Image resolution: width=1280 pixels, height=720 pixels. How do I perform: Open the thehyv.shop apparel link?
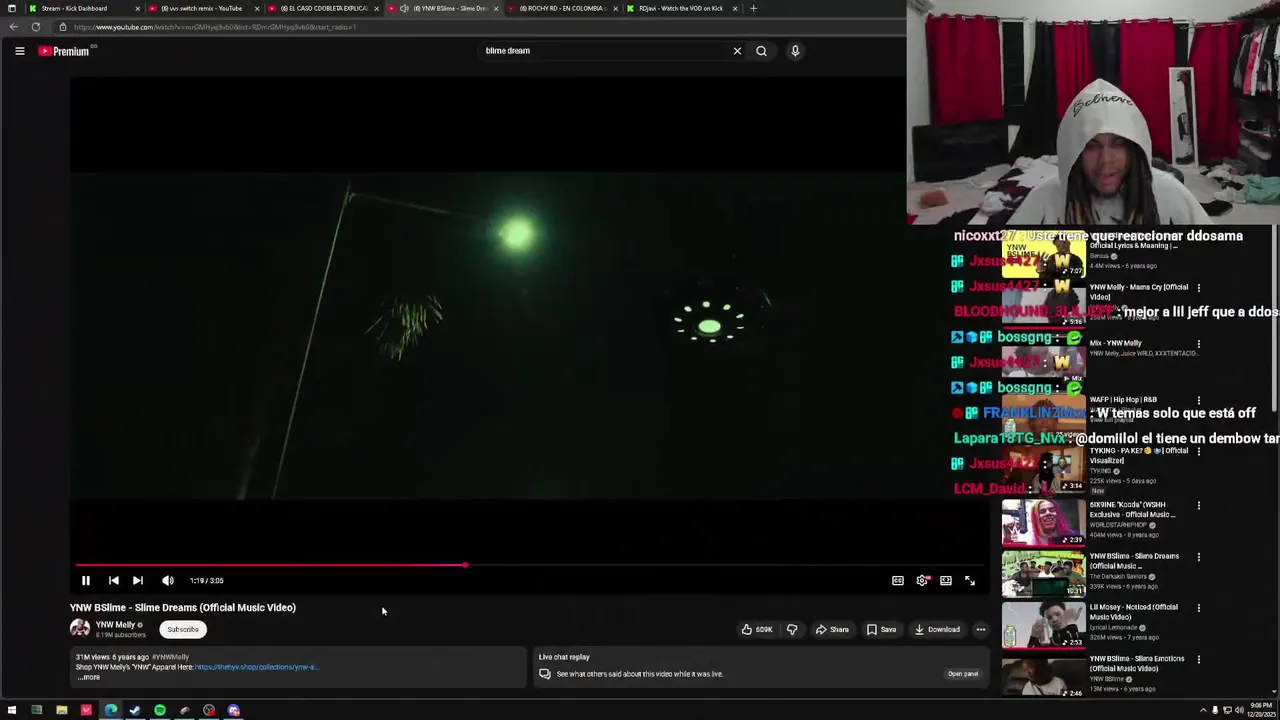(256, 667)
